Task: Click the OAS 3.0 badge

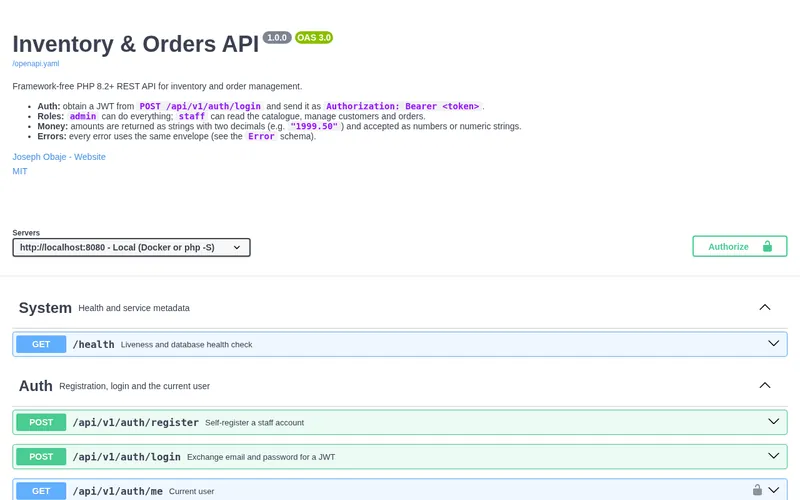Action: point(314,37)
